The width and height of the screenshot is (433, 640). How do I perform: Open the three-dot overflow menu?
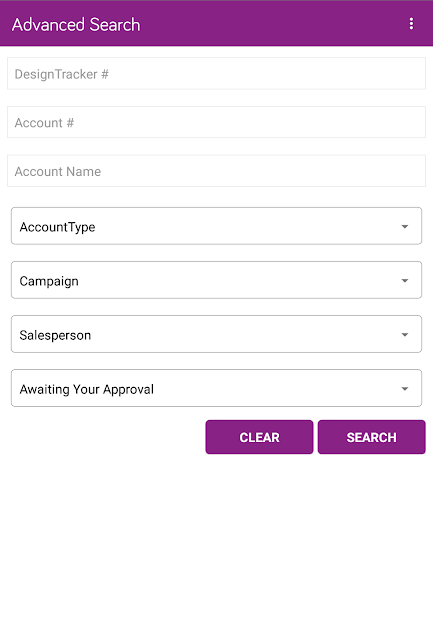(411, 24)
